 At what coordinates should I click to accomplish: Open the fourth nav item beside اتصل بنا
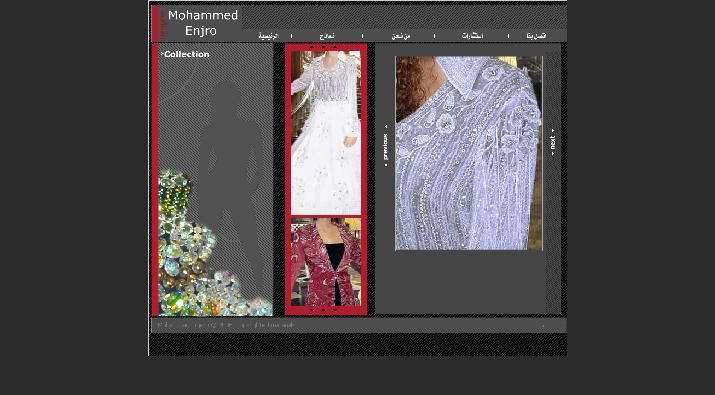472,36
